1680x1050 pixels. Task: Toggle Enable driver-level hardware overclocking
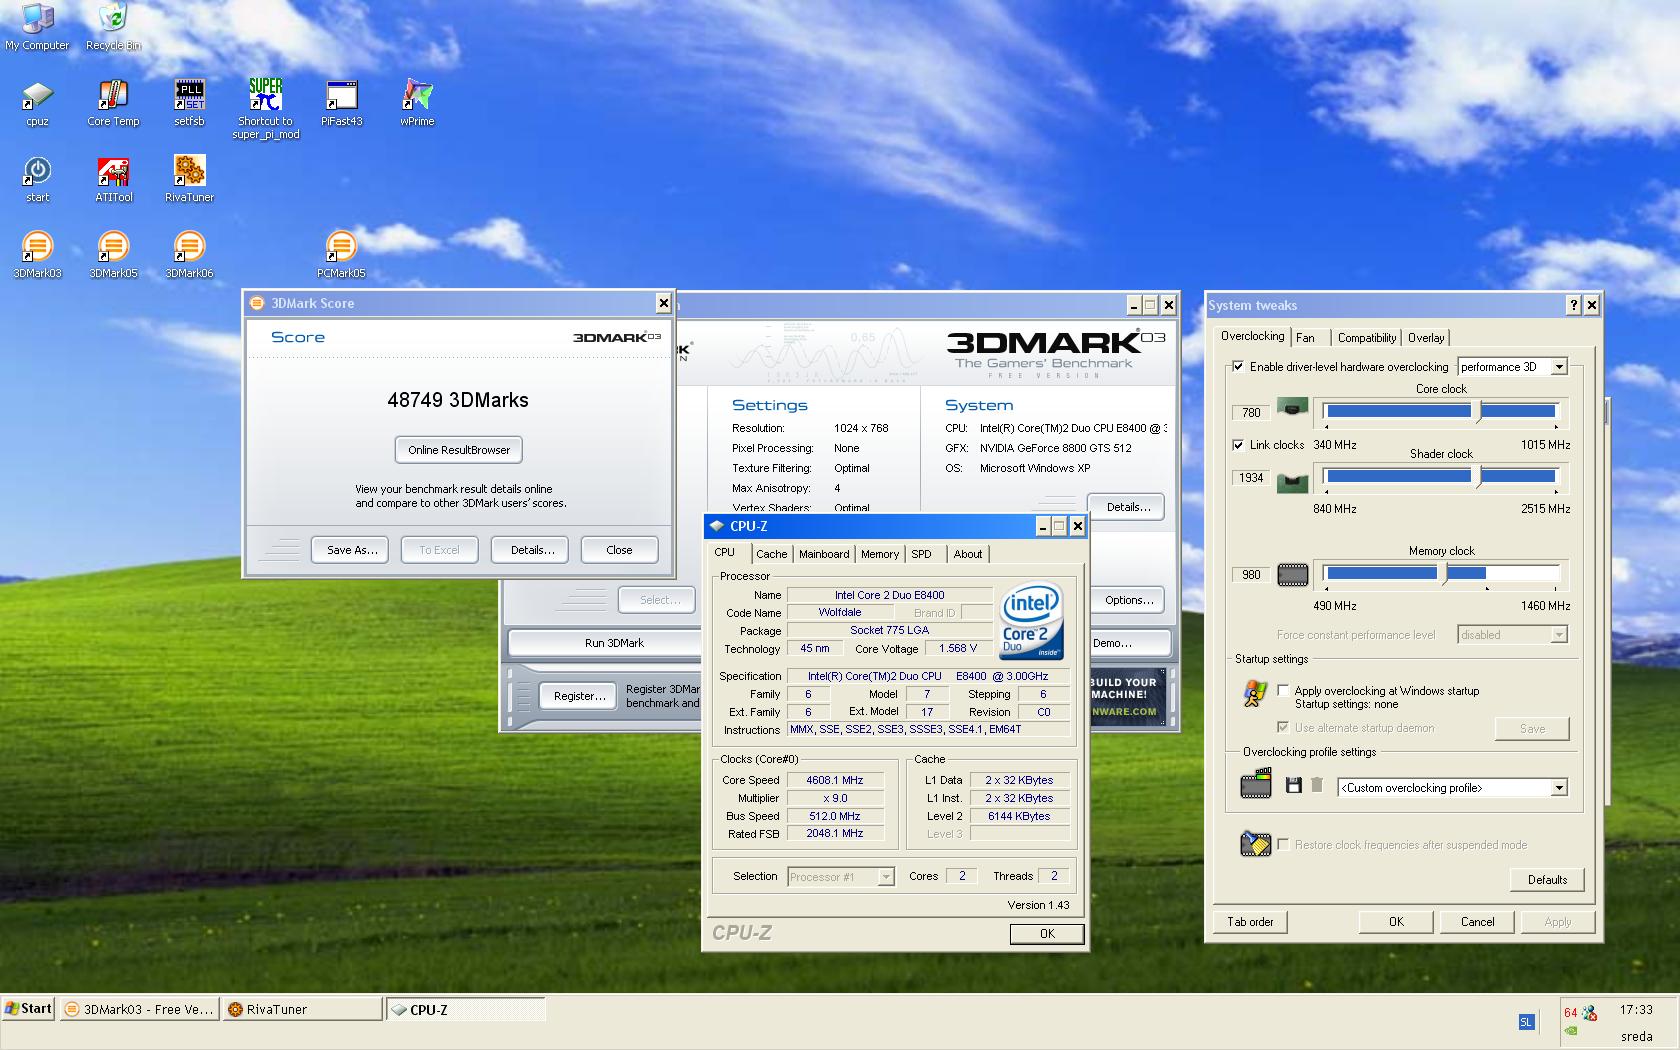point(1239,367)
